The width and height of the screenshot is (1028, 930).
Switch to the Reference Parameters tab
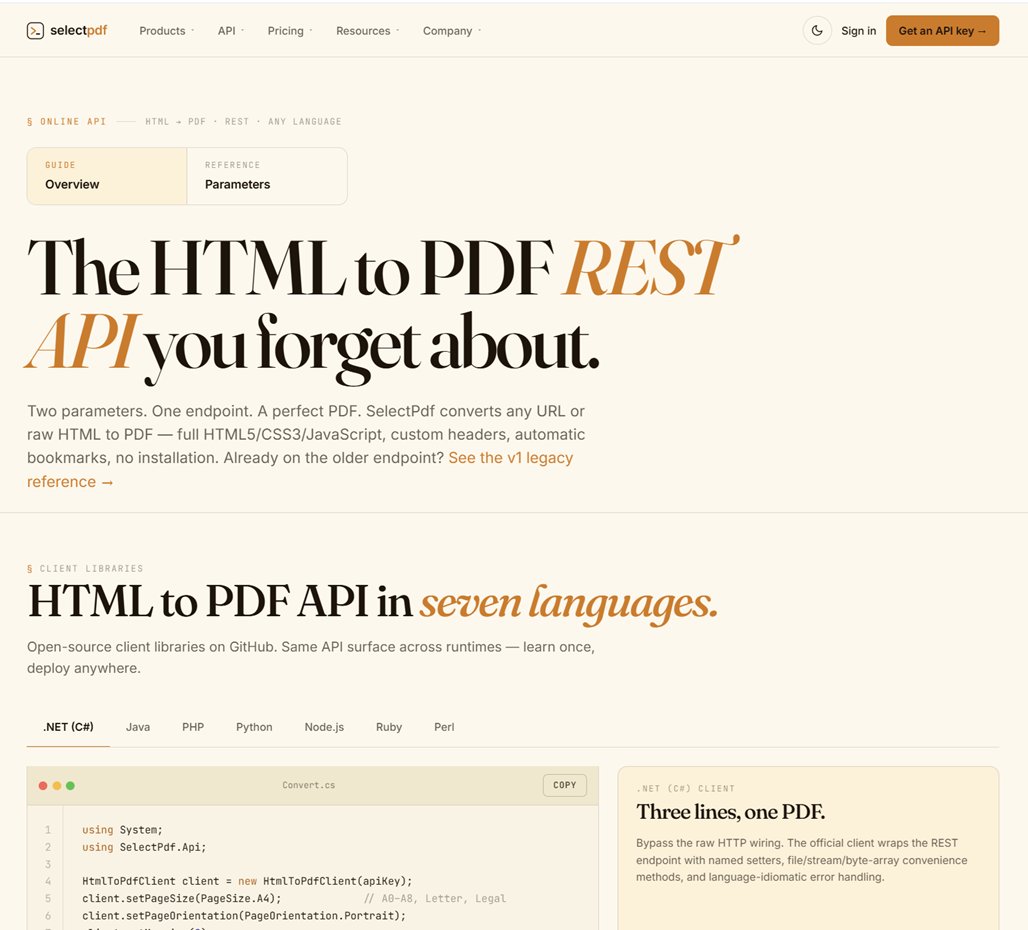click(x=267, y=176)
